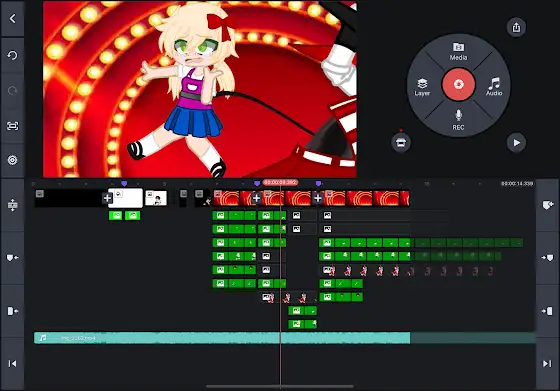Open project settings gear
The image size is (560, 391).
(x=12, y=160)
